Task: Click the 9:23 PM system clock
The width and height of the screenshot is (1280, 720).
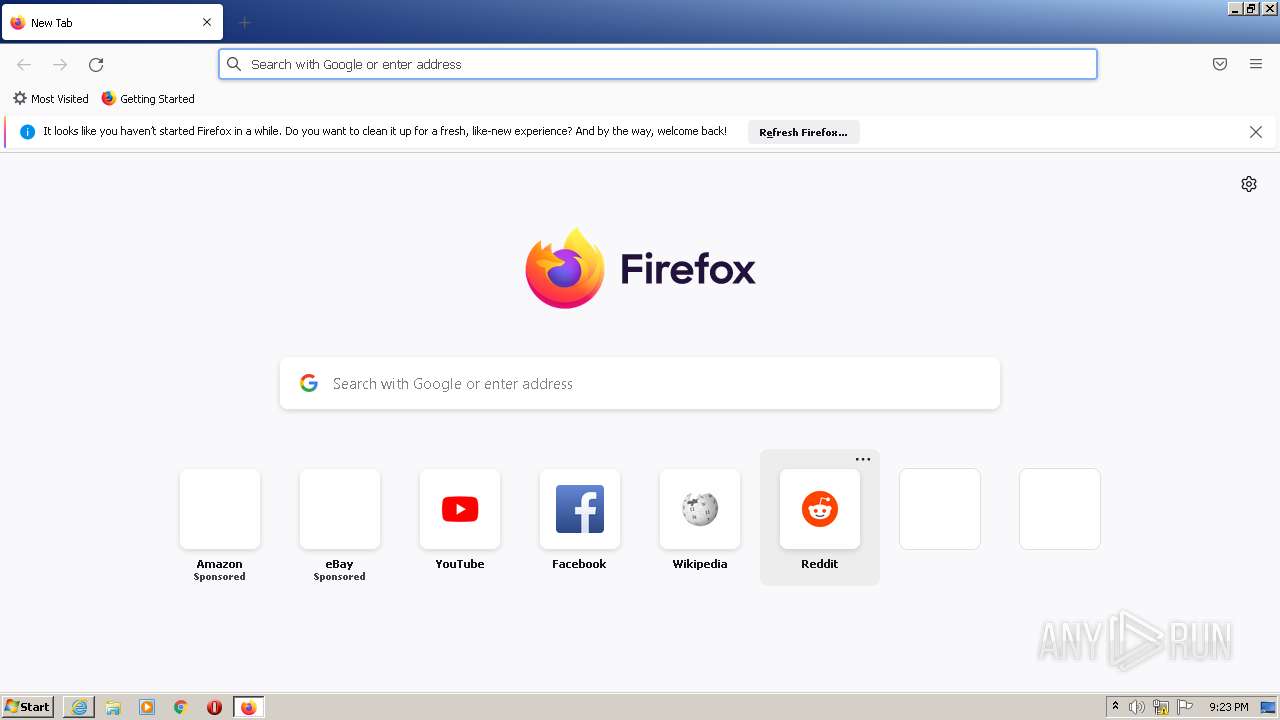Action: click(1229, 707)
